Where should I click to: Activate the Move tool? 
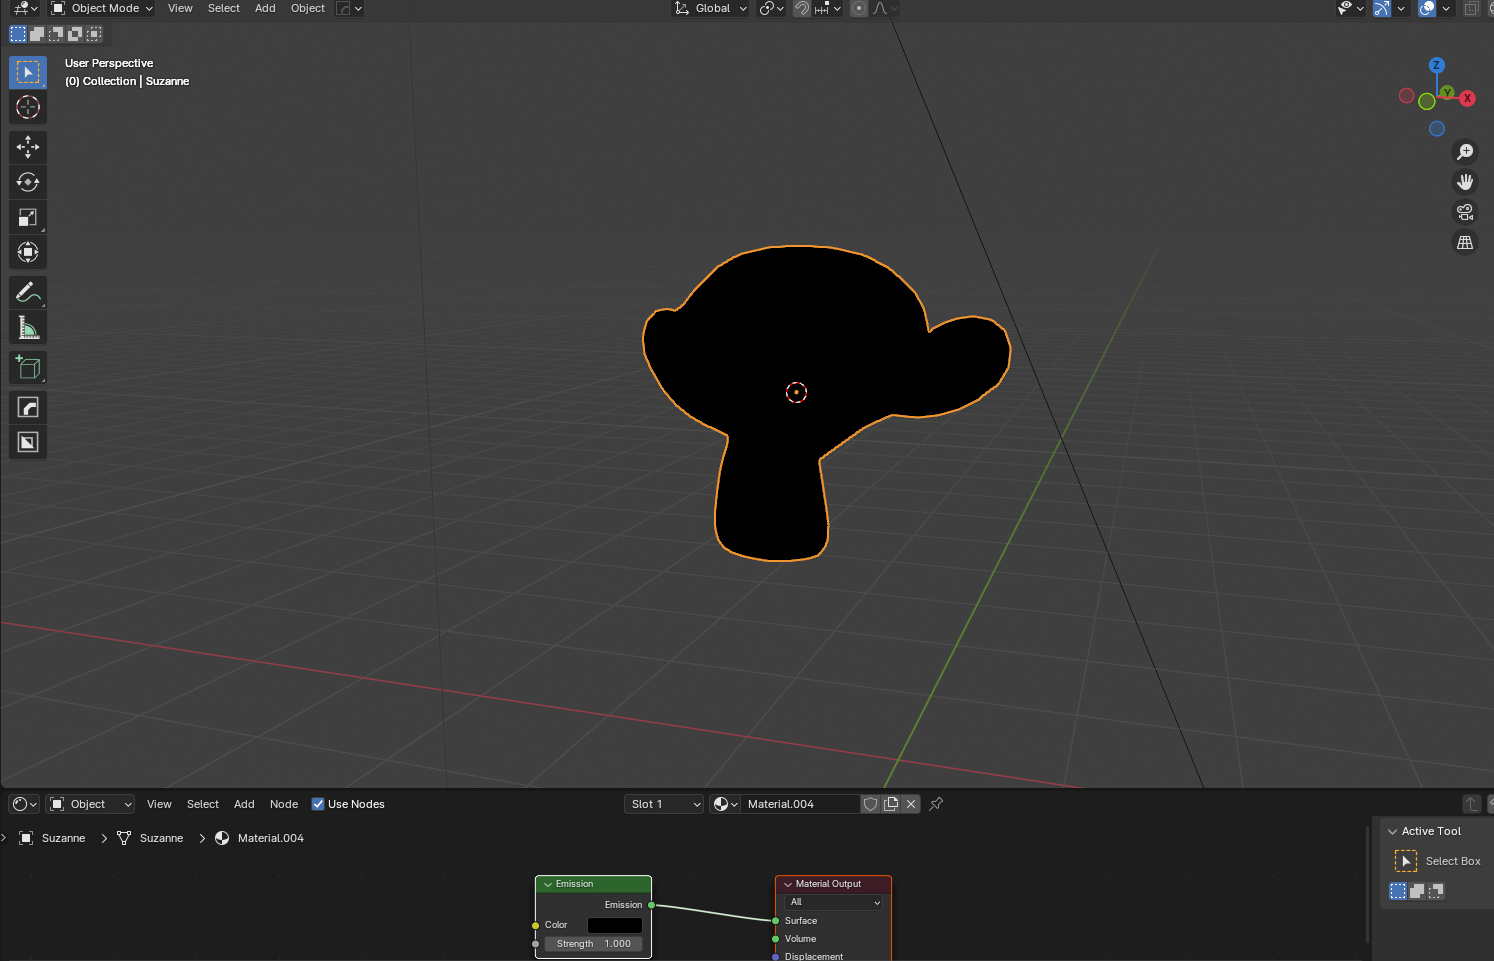28,148
